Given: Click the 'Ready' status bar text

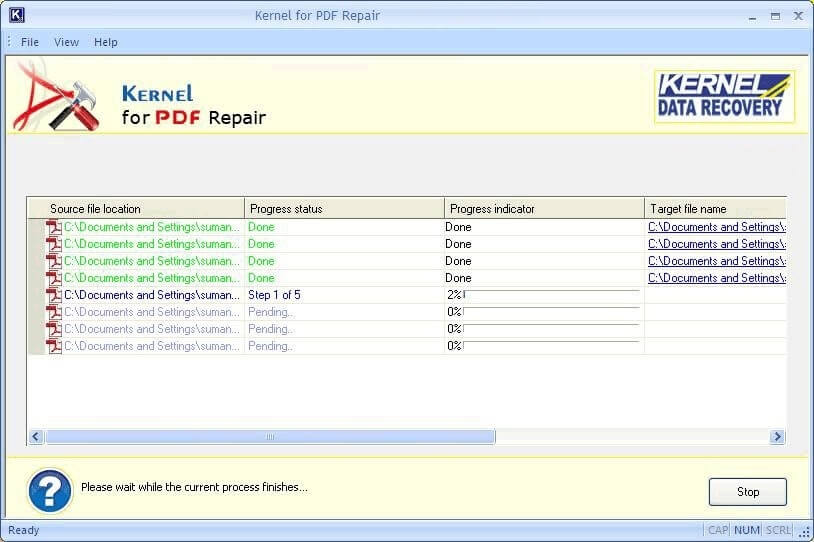Looking at the screenshot, I should [23, 530].
